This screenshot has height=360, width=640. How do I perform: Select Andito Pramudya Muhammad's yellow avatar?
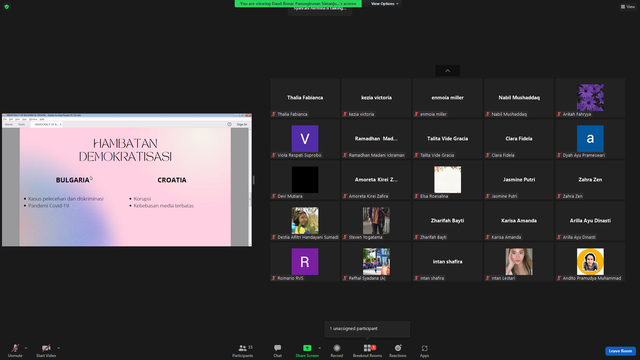tap(590, 262)
